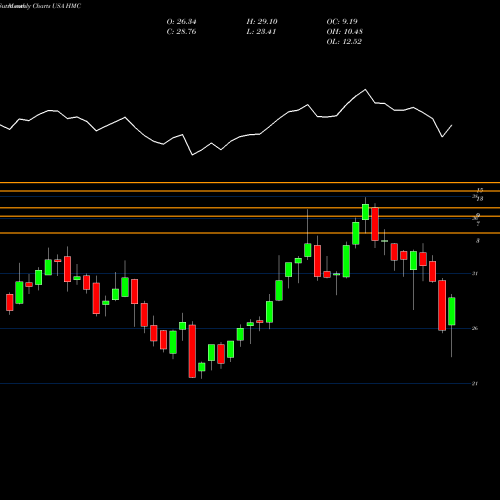Click the green candle at the chart peak
The height and width of the screenshot is (500, 500).
pyautogui.click(x=365, y=212)
